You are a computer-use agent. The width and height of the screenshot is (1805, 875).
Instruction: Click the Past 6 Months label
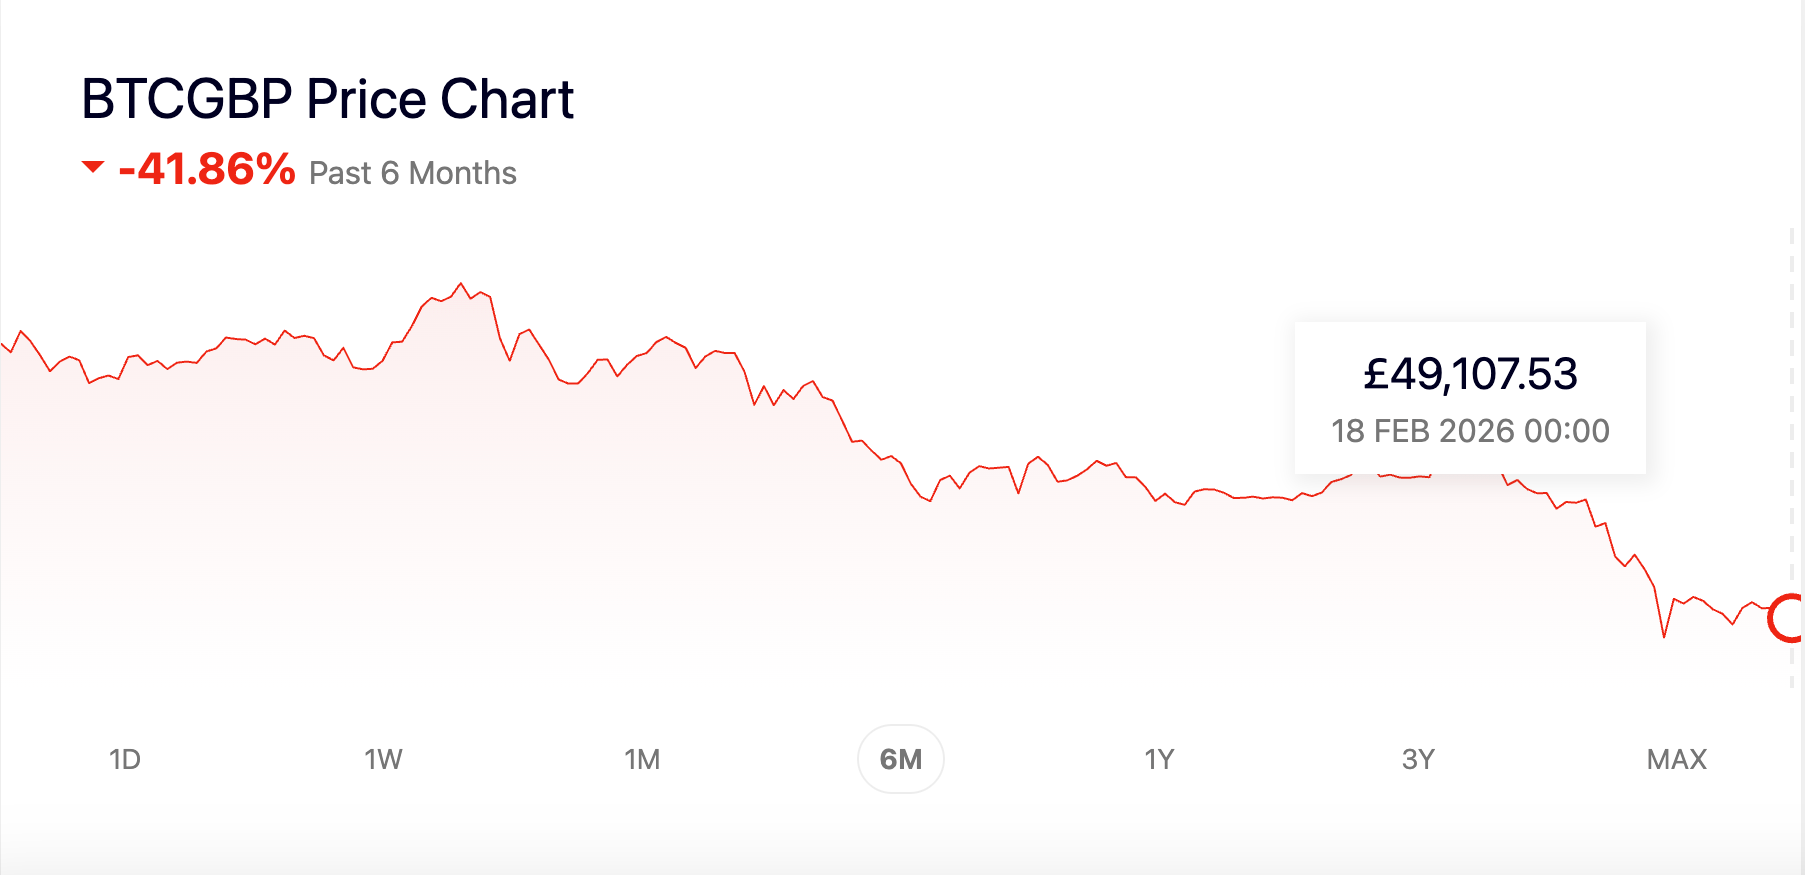coord(413,173)
